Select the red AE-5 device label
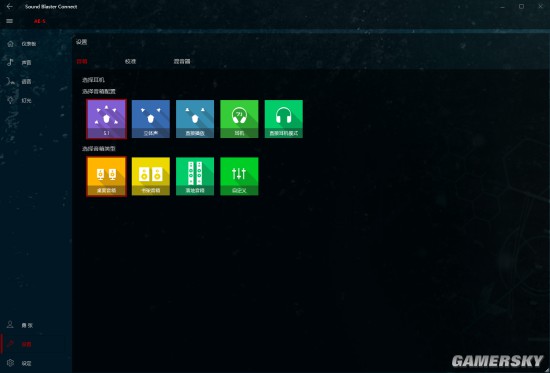 pyautogui.click(x=40, y=21)
